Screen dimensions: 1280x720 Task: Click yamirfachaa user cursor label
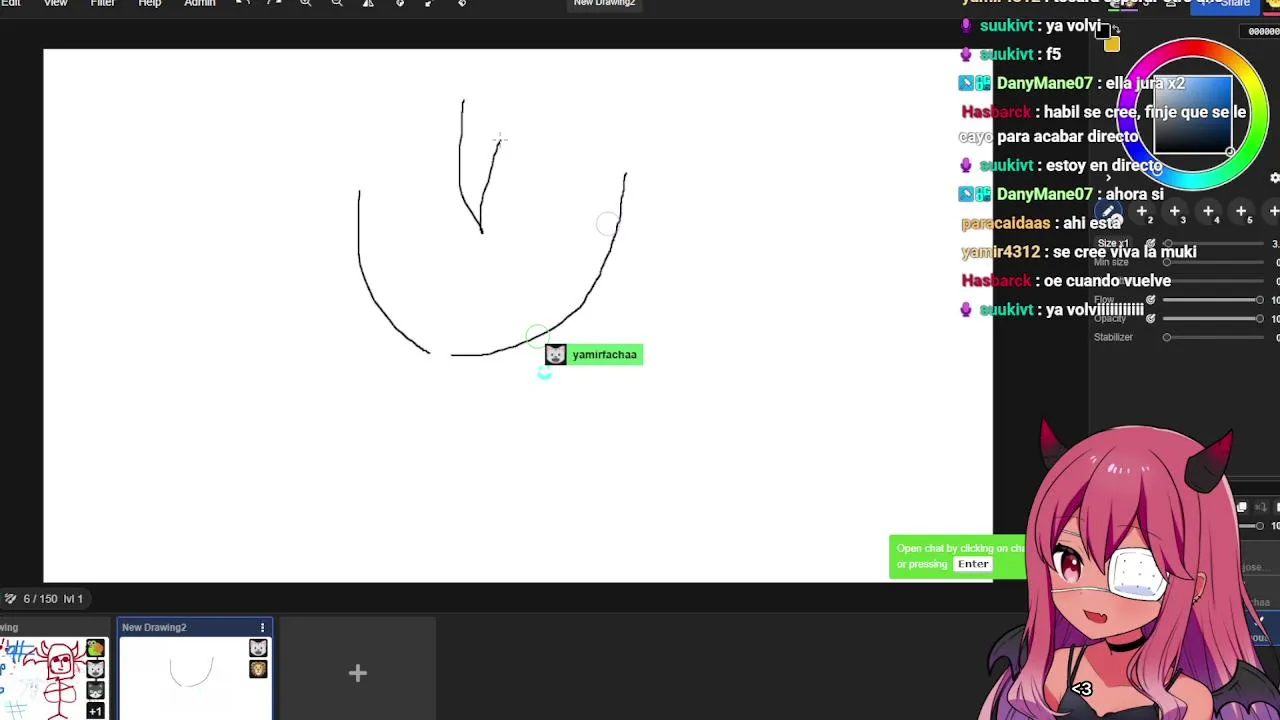pos(594,355)
